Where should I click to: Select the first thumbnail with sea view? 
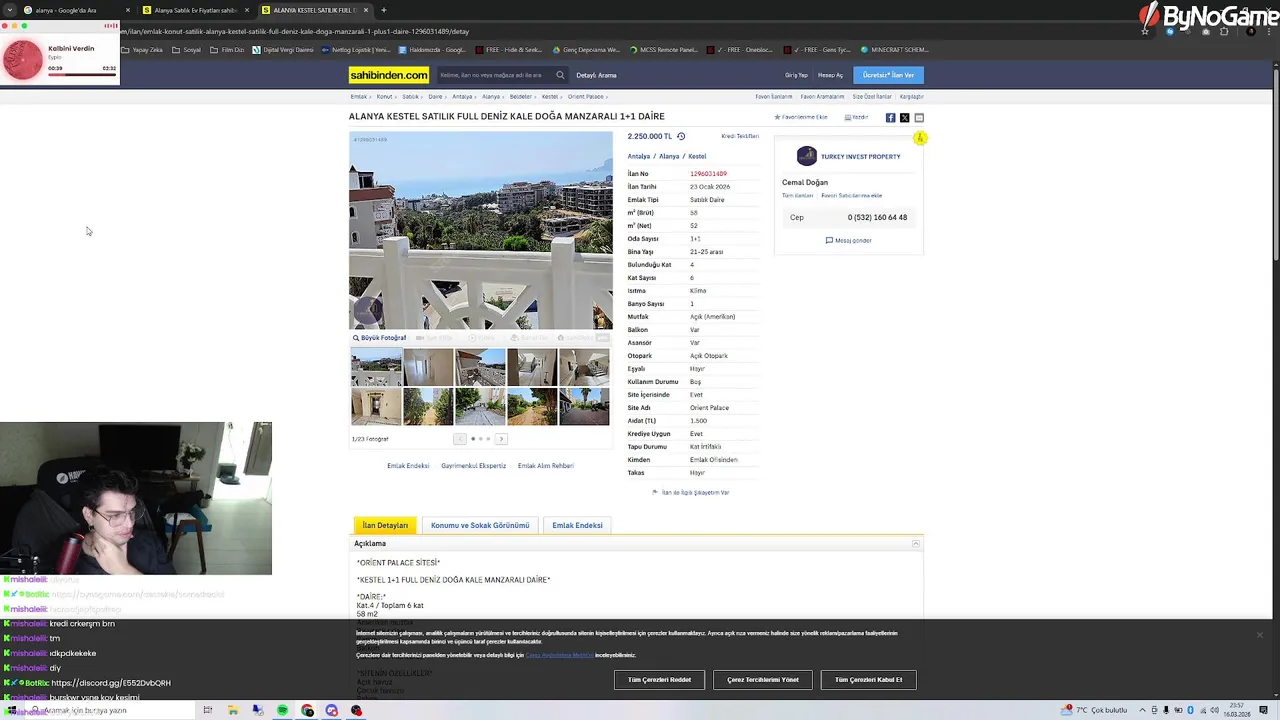pyautogui.click(x=376, y=367)
